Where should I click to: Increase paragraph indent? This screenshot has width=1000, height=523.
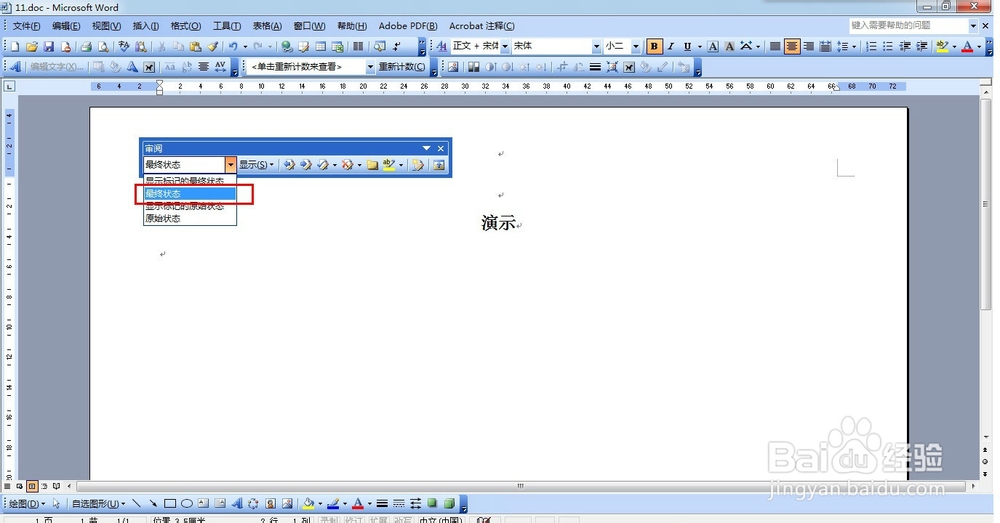point(922,47)
